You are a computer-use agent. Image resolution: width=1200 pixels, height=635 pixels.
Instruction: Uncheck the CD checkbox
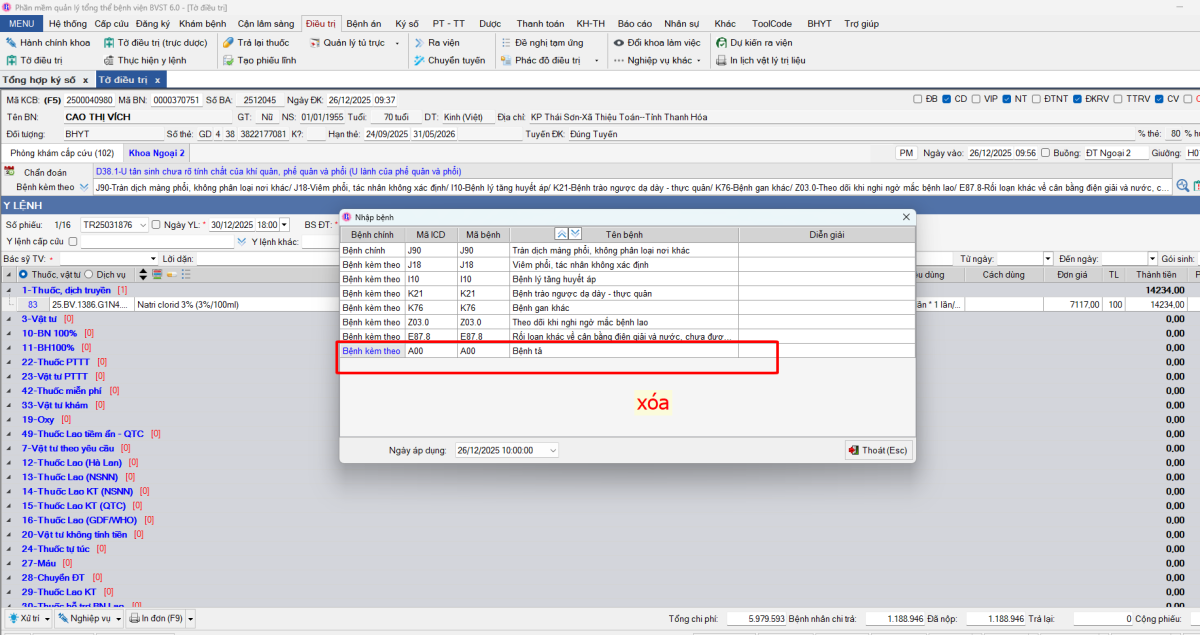[x=947, y=99]
